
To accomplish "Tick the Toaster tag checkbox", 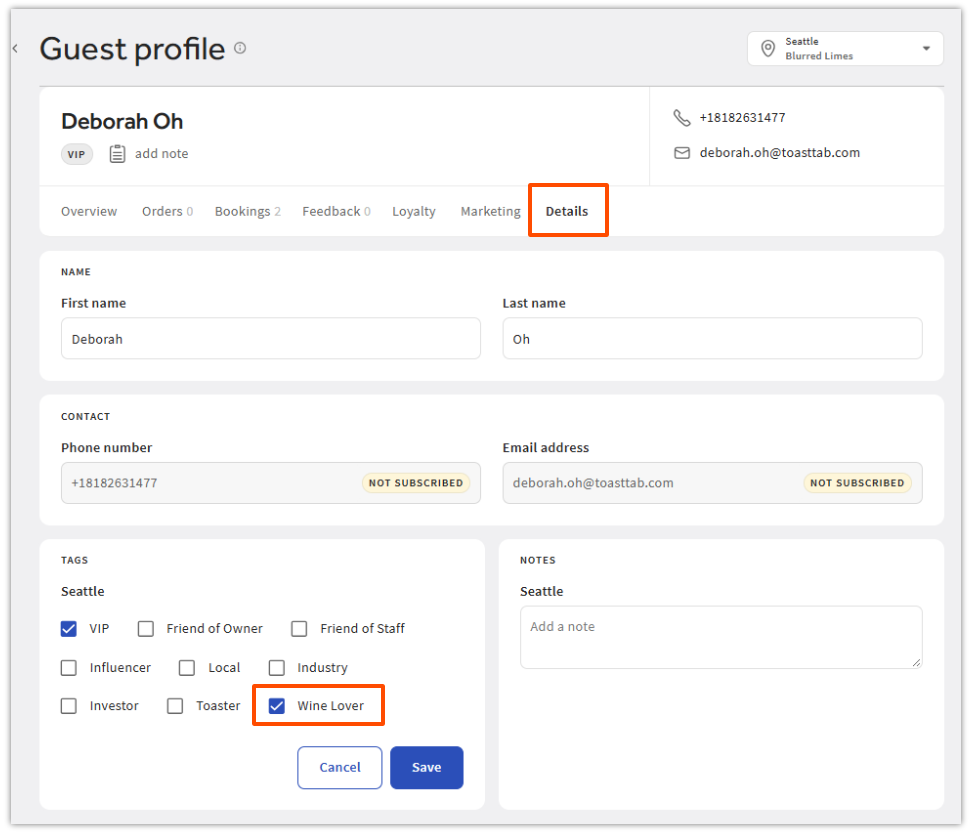I will pos(175,706).
